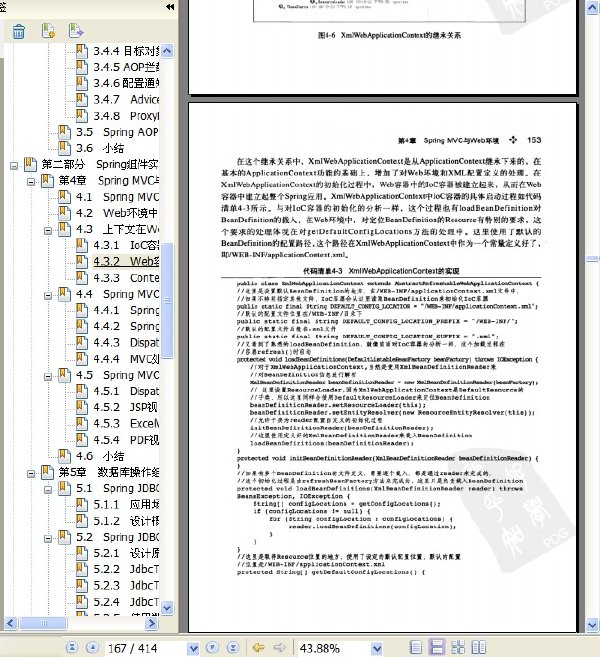Open bookmark 4.1 Spring MVC
This screenshot has width=600, height=657.
coord(117,197)
